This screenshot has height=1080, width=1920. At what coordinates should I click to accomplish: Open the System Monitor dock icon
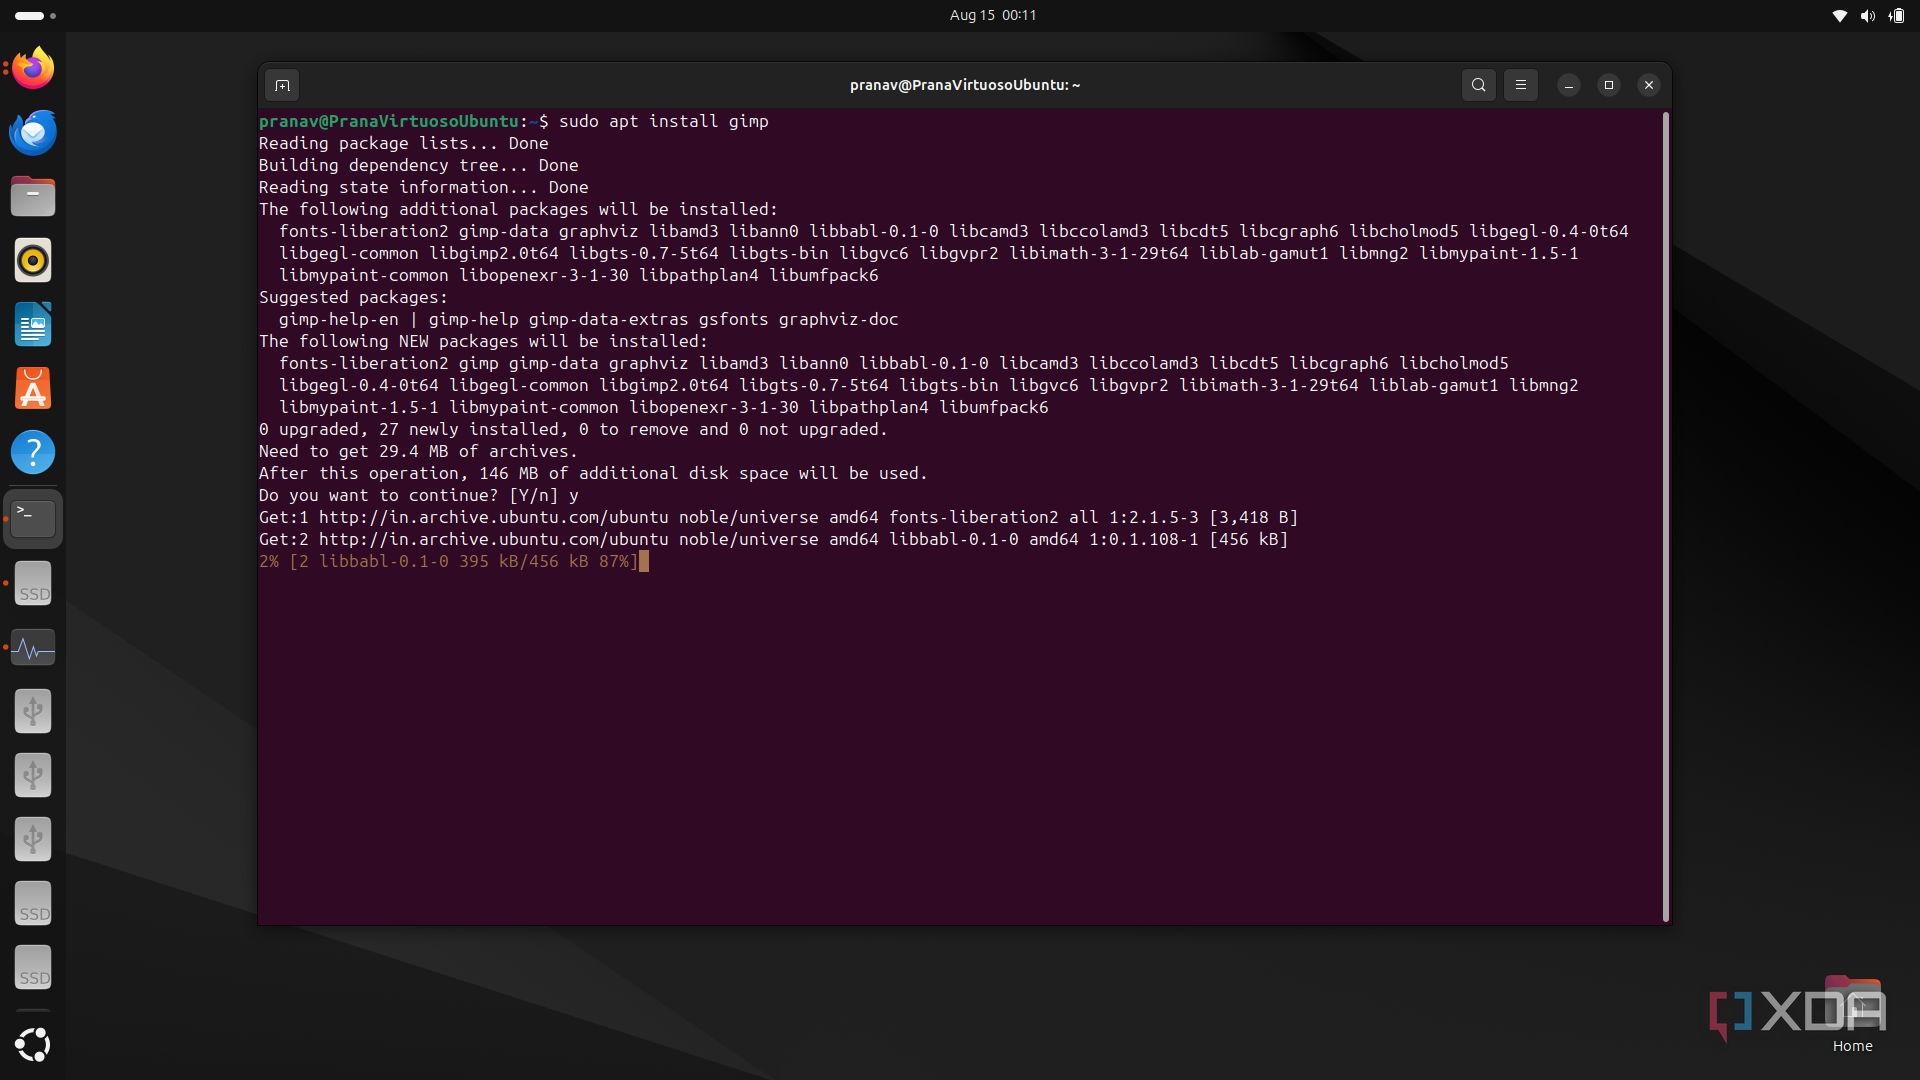coord(33,647)
